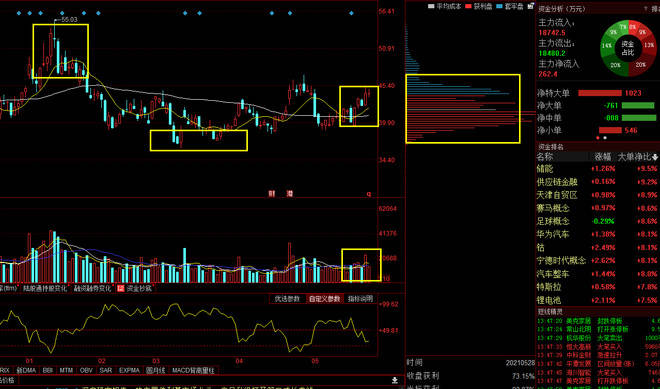This screenshot has width=660, height=389.
Task: Click the first blue diamond event marker
Action: pos(19,13)
